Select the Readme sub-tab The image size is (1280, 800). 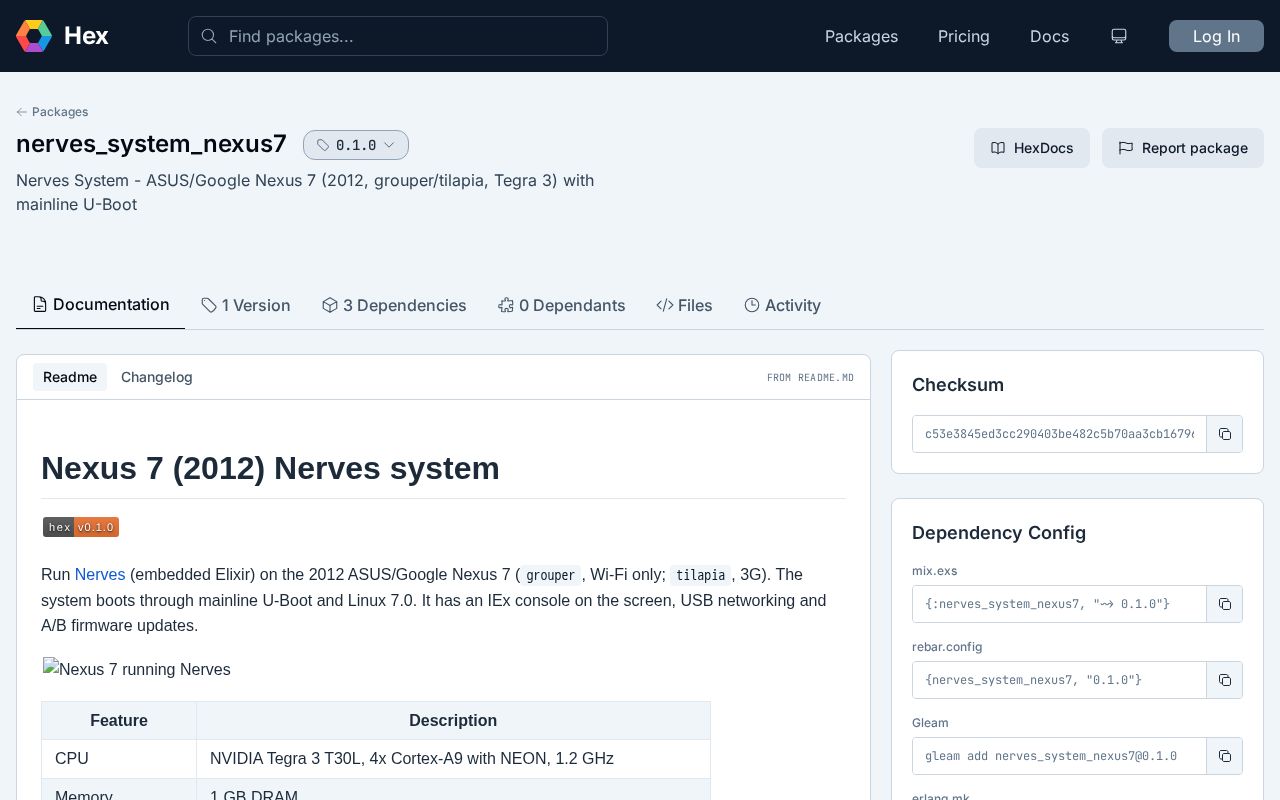70,377
